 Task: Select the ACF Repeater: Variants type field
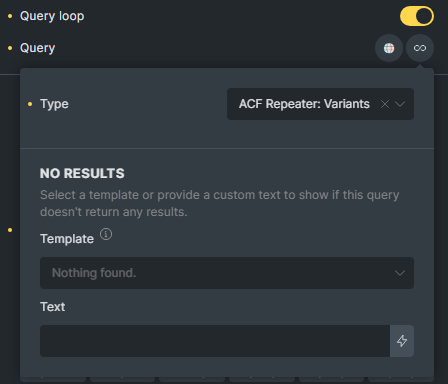tap(320, 104)
